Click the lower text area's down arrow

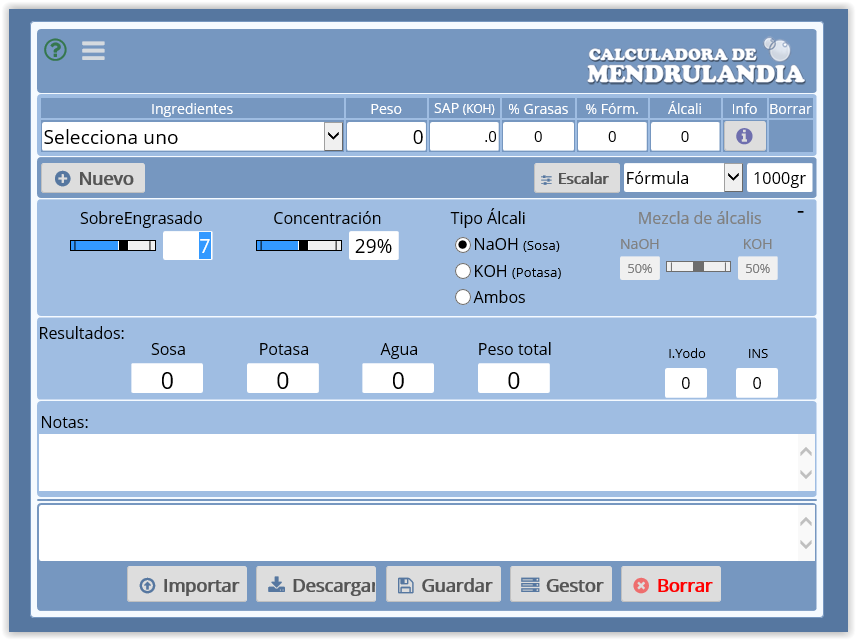tap(806, 544)
